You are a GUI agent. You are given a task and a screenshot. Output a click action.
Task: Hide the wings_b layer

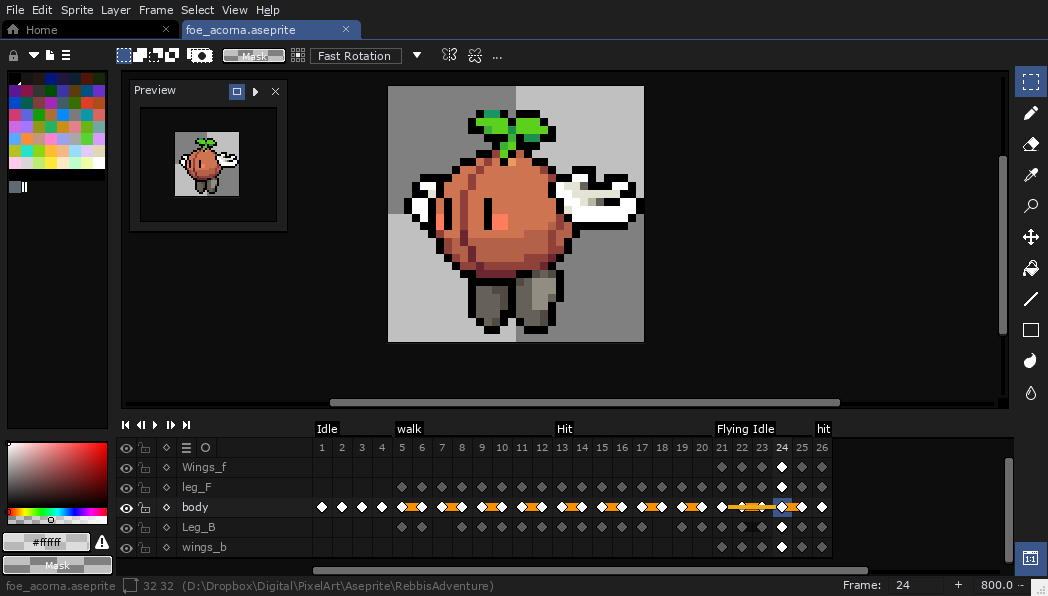click(x=126, y=548)
